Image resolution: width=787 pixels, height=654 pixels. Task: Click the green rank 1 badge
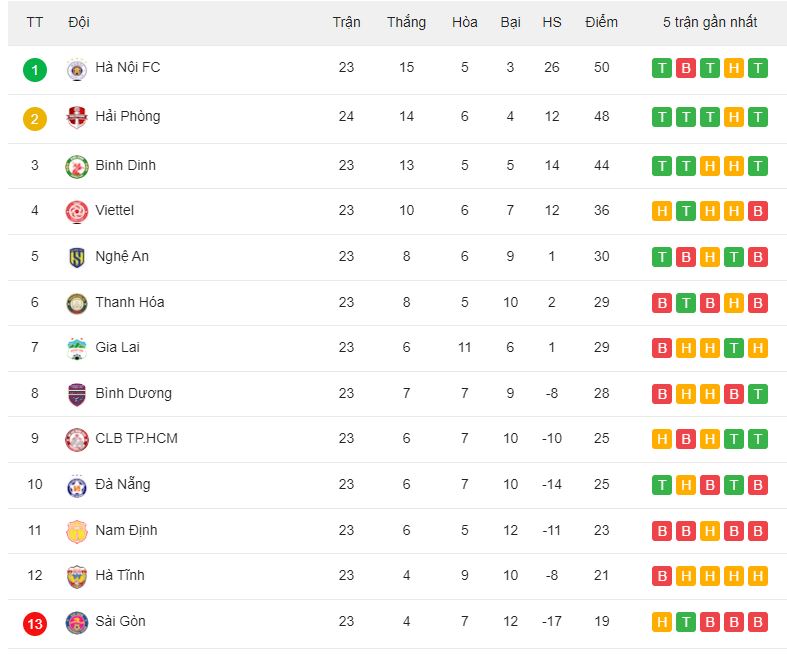point(35,70)
